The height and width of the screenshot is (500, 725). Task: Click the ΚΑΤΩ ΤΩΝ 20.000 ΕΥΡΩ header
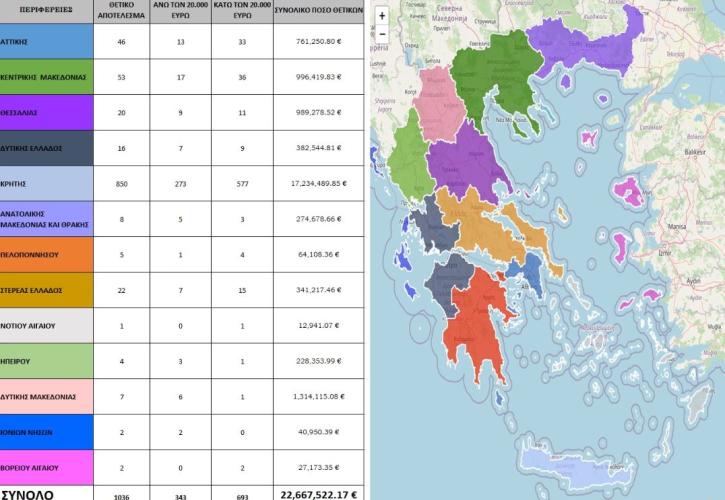(x=243, y=10)
